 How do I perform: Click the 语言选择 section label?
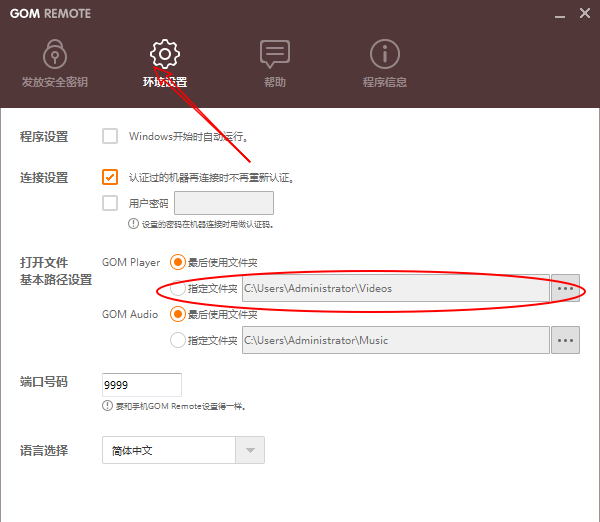pyautogui.click(x=44, y=450)
